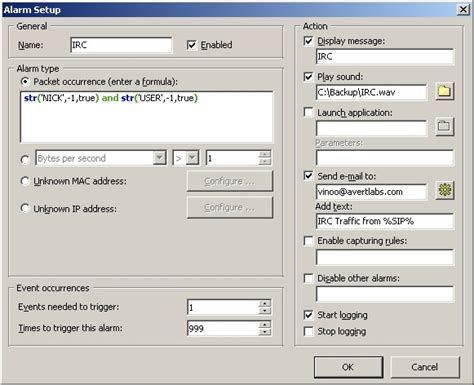Select the Bytes per second radio button
This screenshot has height=385, width=474.
tap(25, 159)
